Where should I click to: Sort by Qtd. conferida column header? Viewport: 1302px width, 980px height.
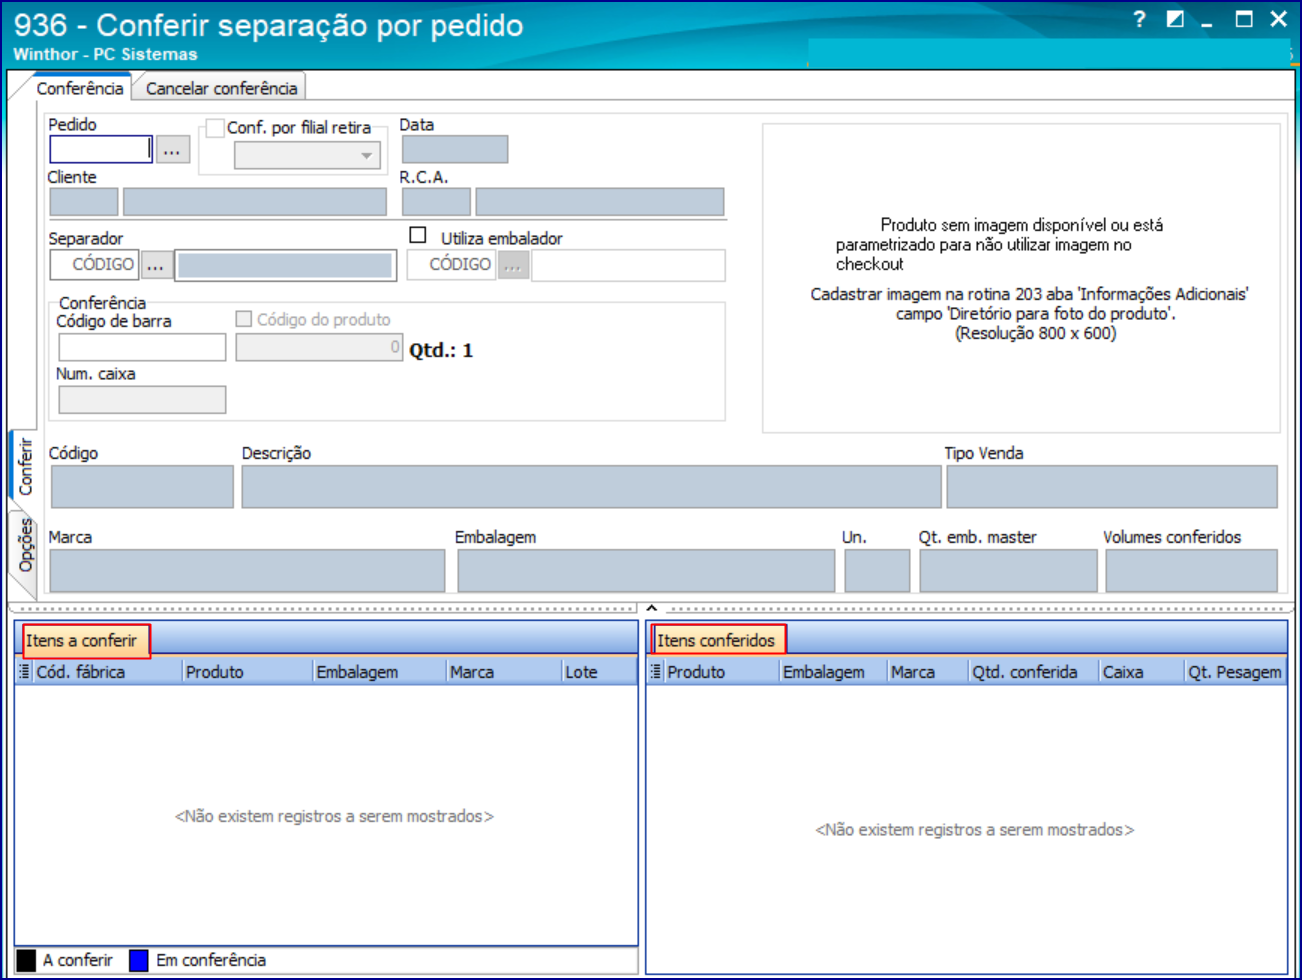point(1034,672)
